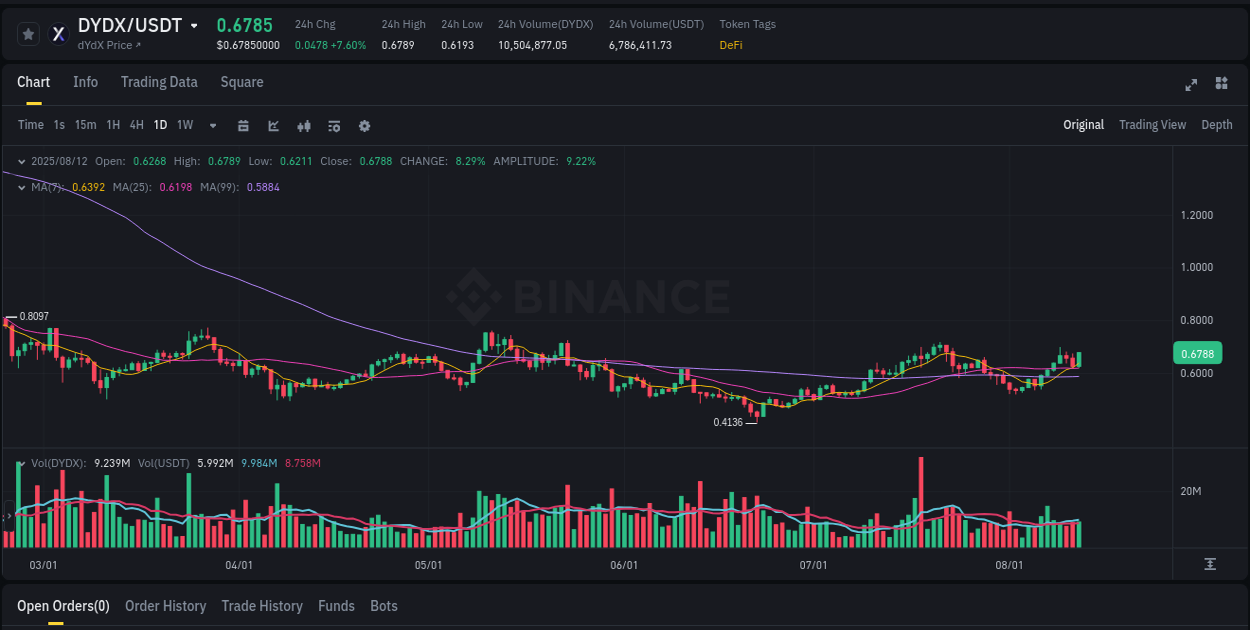
Task: Collapse the OHLC info row chevron
Action: [20, 160]
